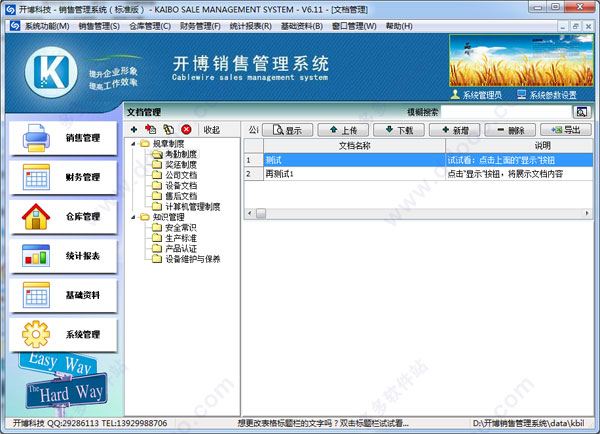Click the title bar application icon
Viewport: 600px width, 434px height.
pyautogui.click(x=10, y=9)
